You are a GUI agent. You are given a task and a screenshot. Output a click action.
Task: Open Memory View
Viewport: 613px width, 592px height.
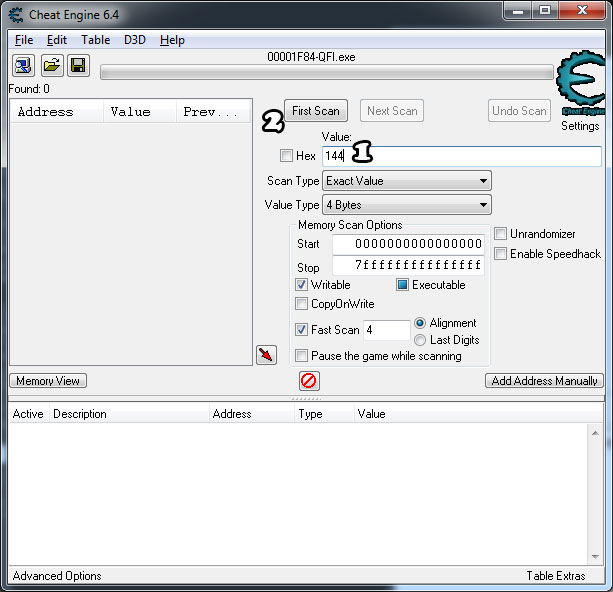click(x=48, y=380)
